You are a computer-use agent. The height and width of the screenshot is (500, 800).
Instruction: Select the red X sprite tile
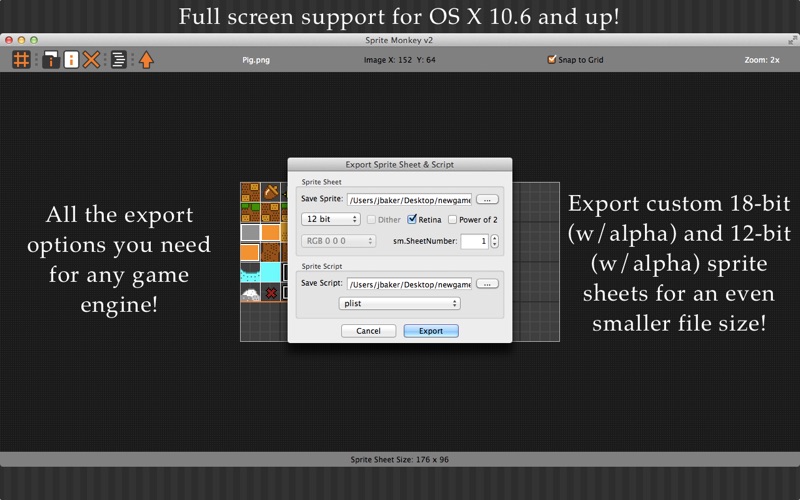pos(271,292)
